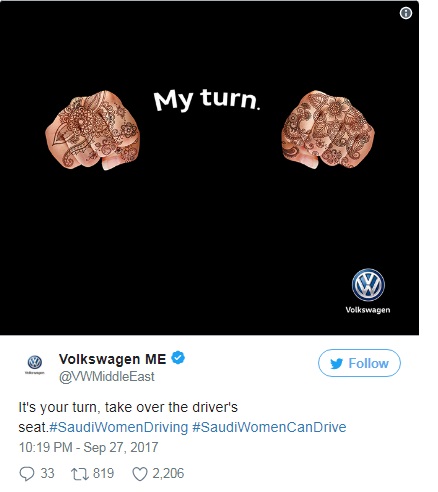The width and height of the screenshot is (438, 492).
Task: Follow the Volkswagen ME account
Action: pos(359,363)
